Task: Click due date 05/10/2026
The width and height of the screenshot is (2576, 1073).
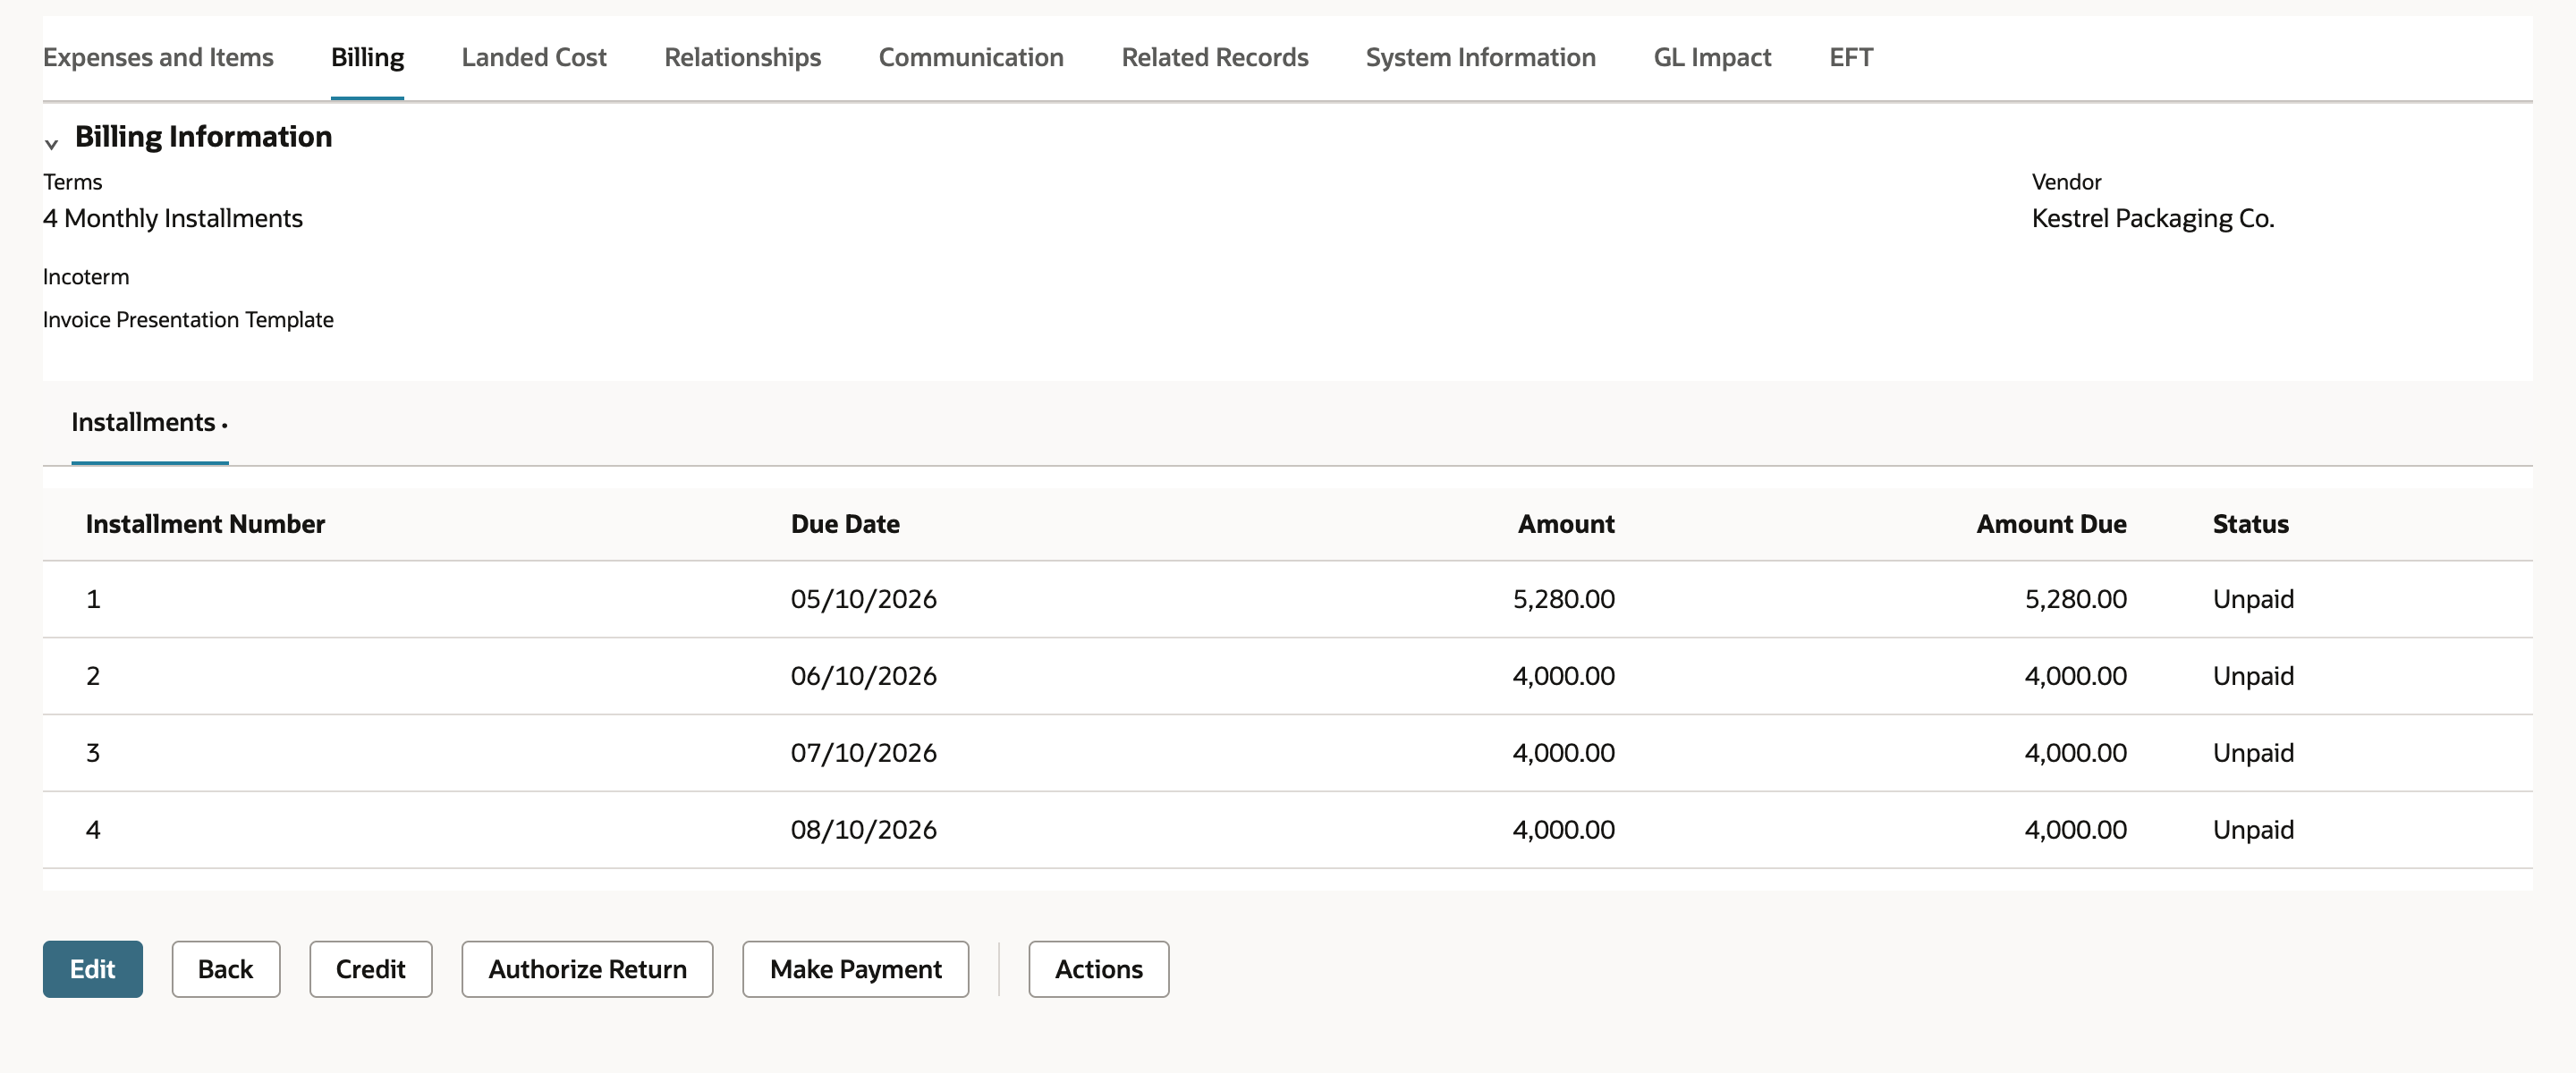Action: pyautogui.click(x=863, y=598)
